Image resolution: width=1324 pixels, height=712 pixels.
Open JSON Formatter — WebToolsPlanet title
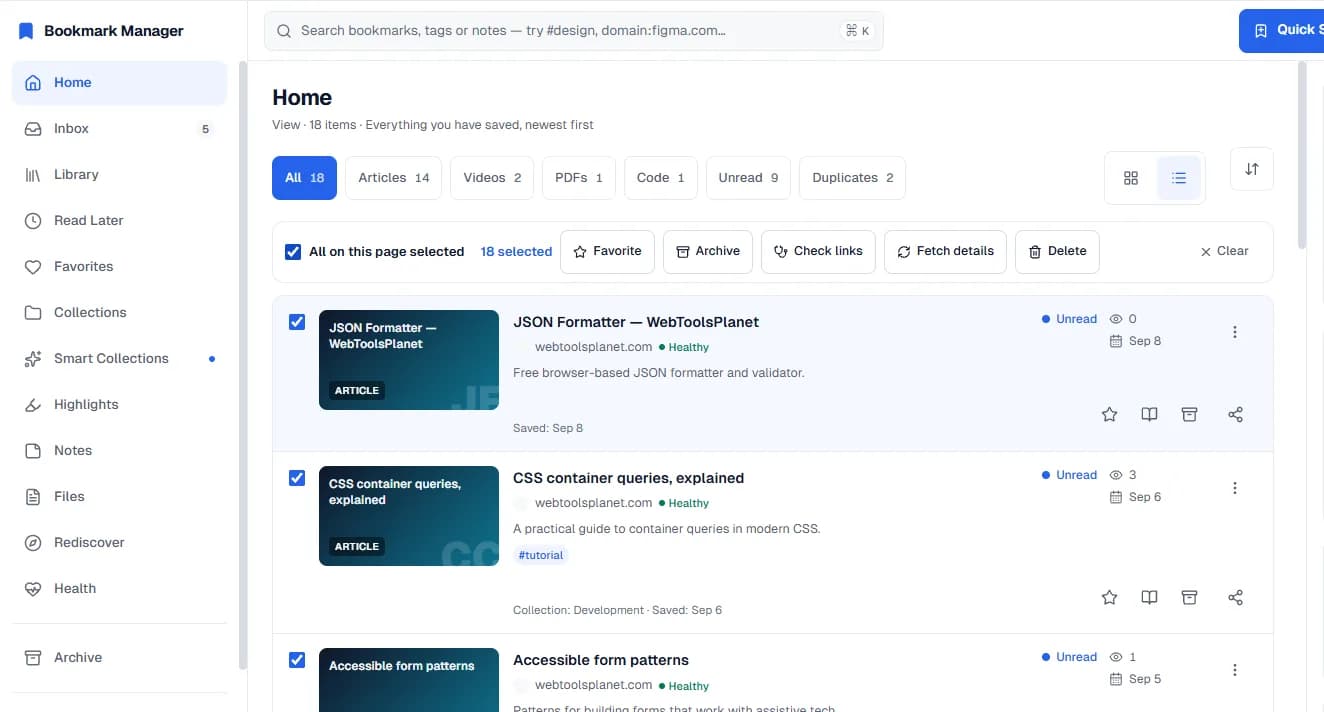point(636,322)
